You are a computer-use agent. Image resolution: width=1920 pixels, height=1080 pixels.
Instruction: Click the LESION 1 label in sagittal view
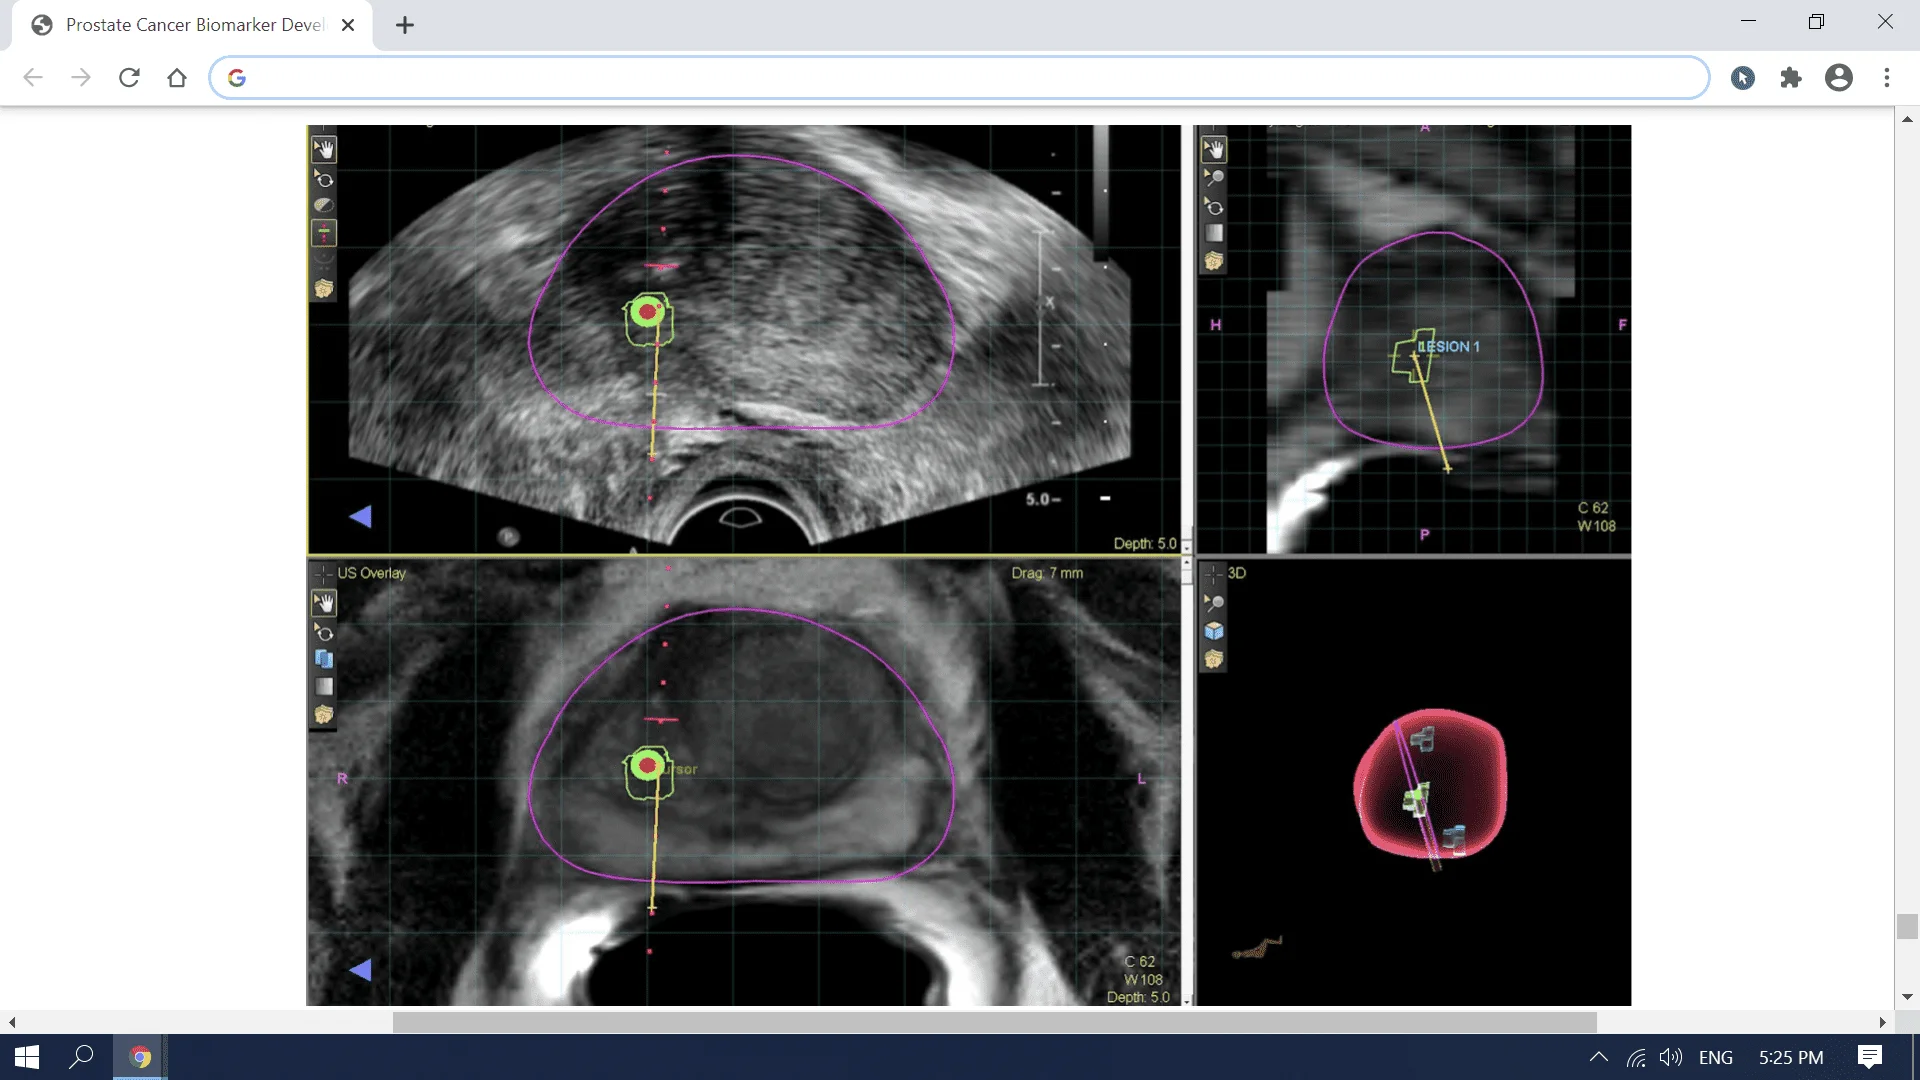1449,346
